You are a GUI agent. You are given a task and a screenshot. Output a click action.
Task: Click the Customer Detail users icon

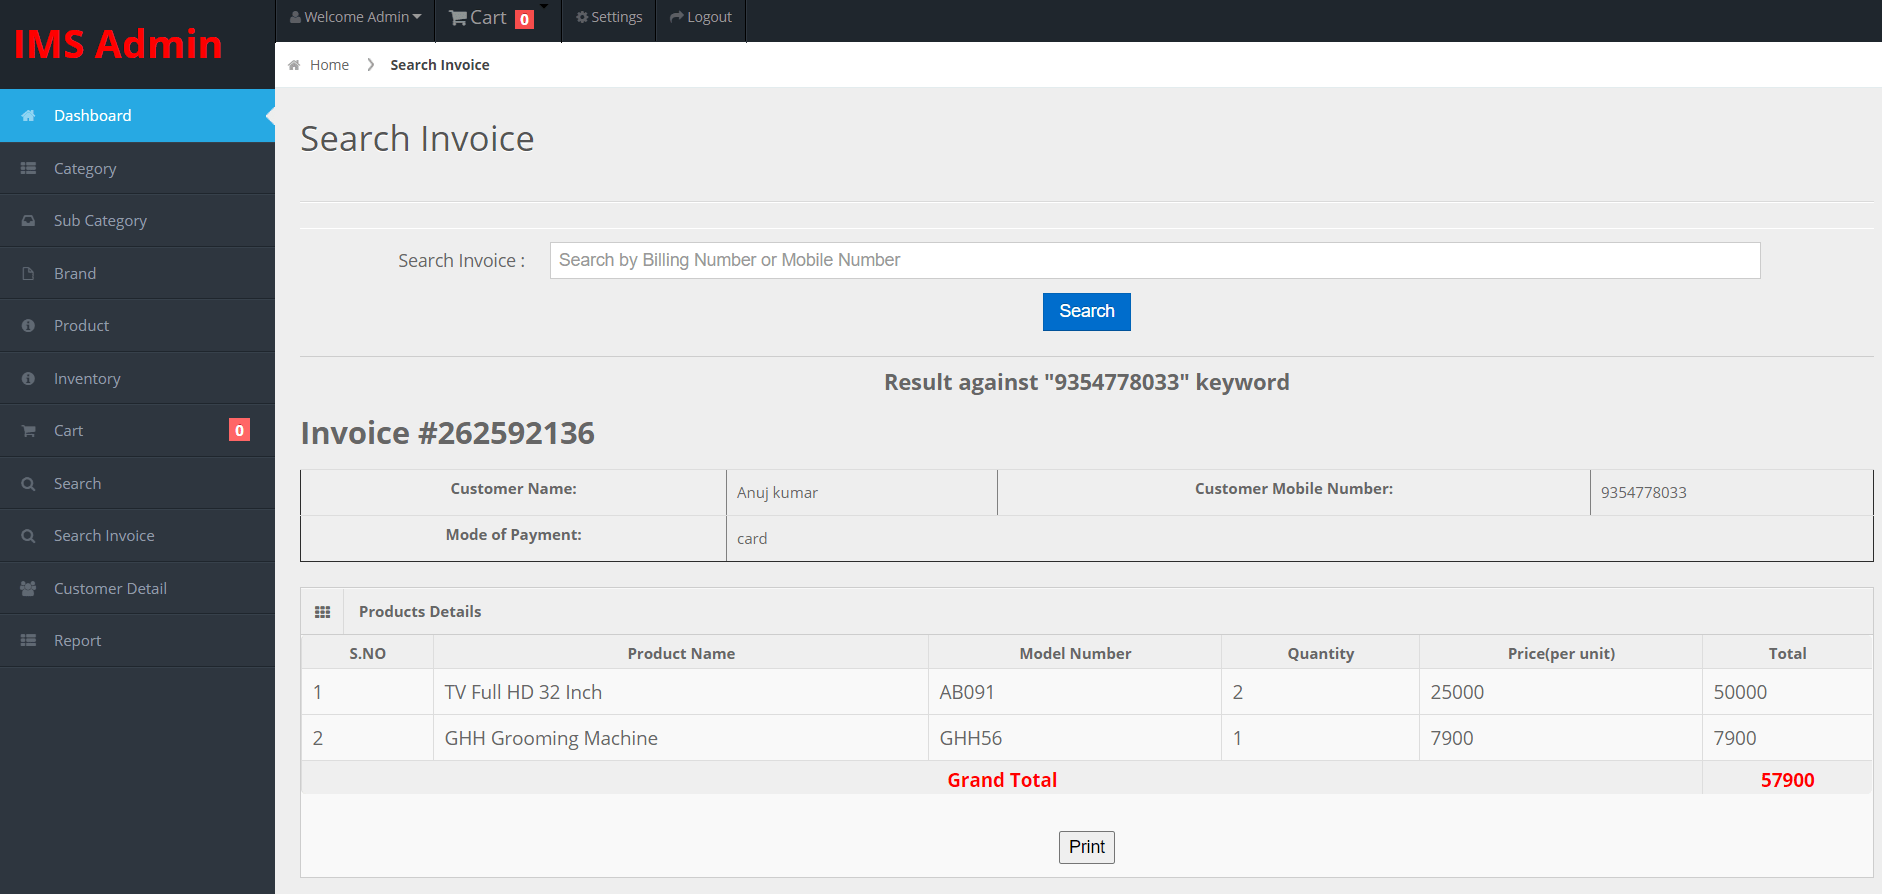click(28, 588)
